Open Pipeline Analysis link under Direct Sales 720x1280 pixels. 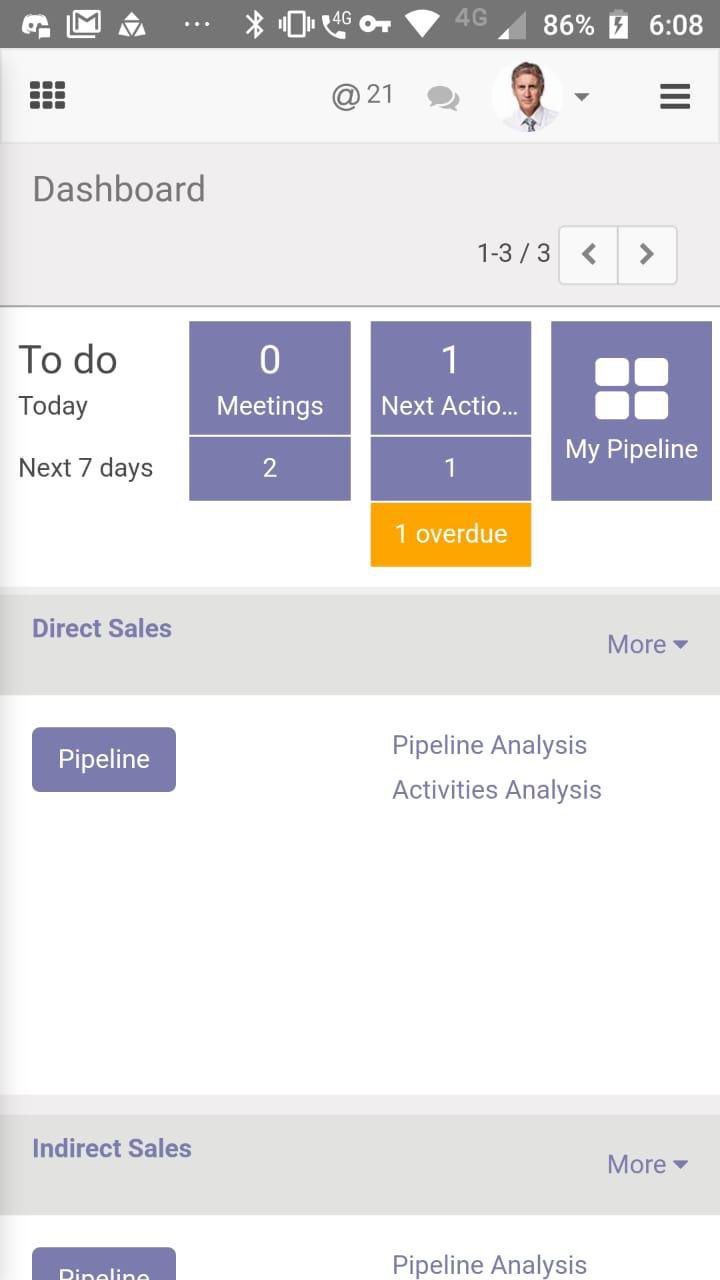[x=489, y=745]
